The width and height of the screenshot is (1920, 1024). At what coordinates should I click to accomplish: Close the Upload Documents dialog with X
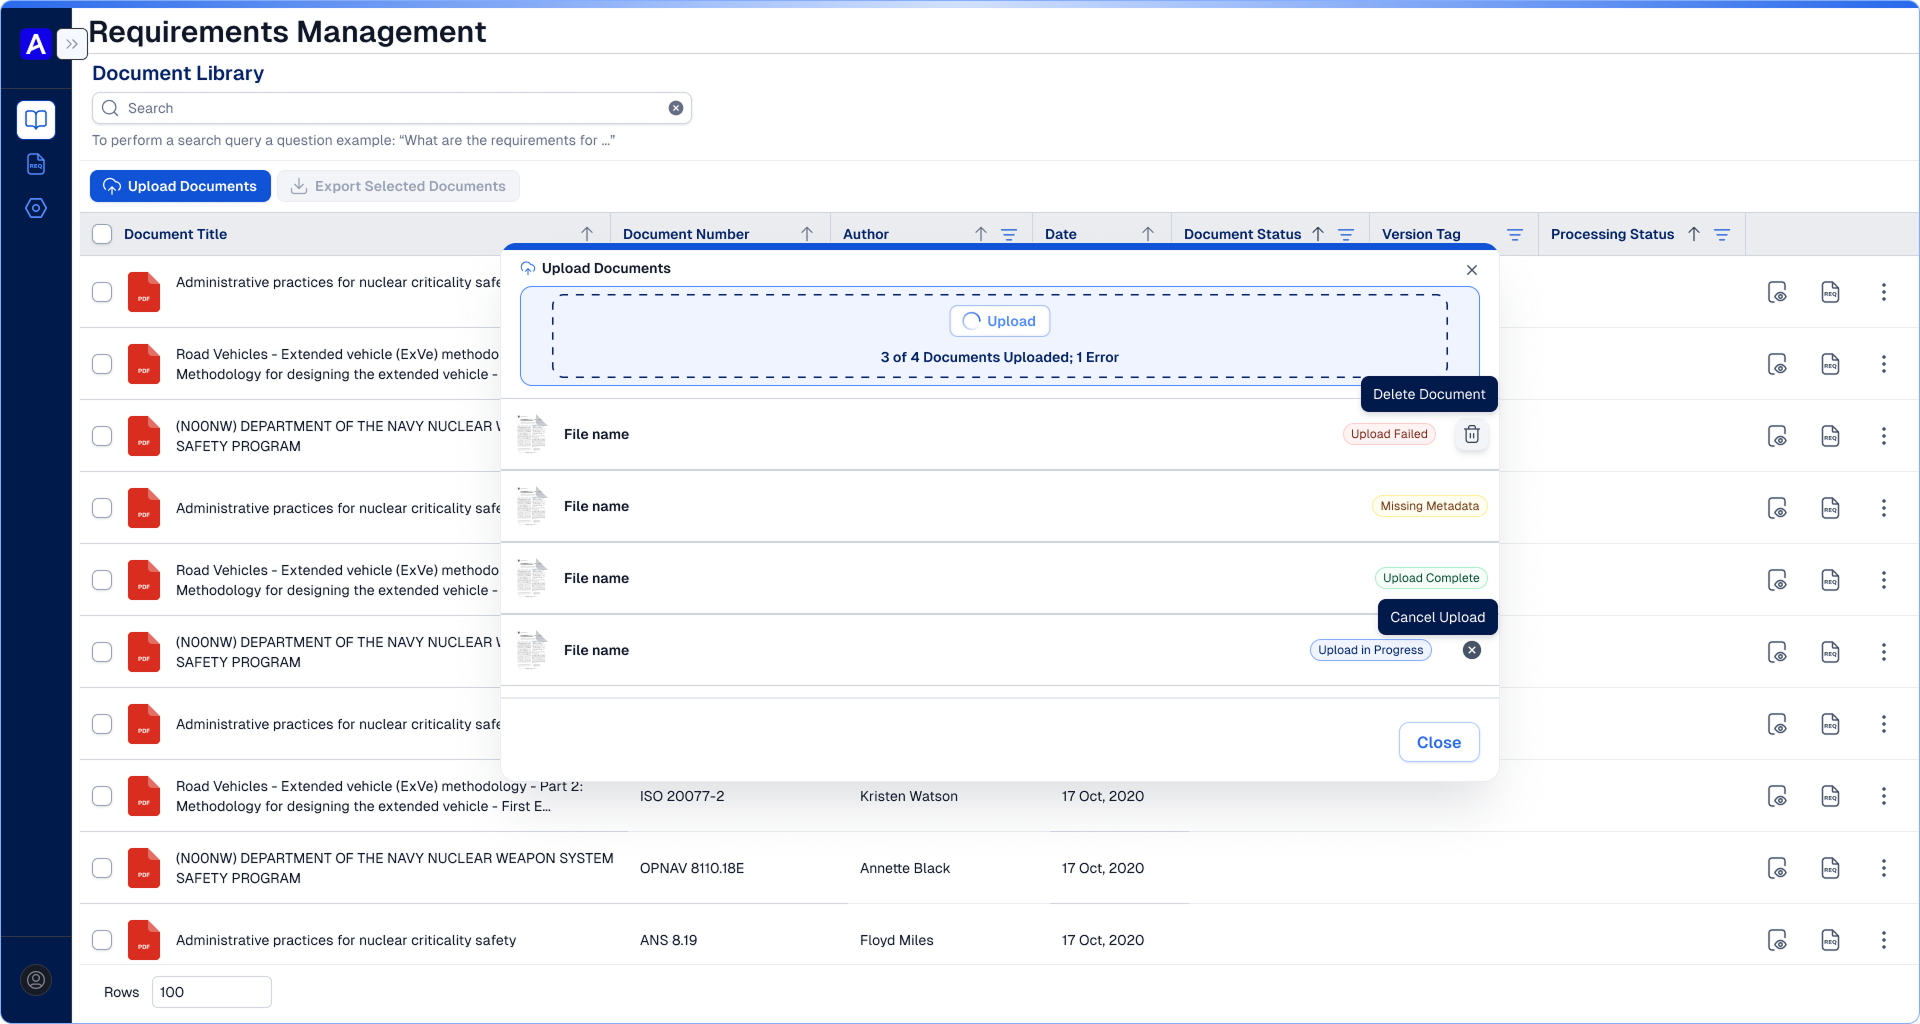point(1472,270)
